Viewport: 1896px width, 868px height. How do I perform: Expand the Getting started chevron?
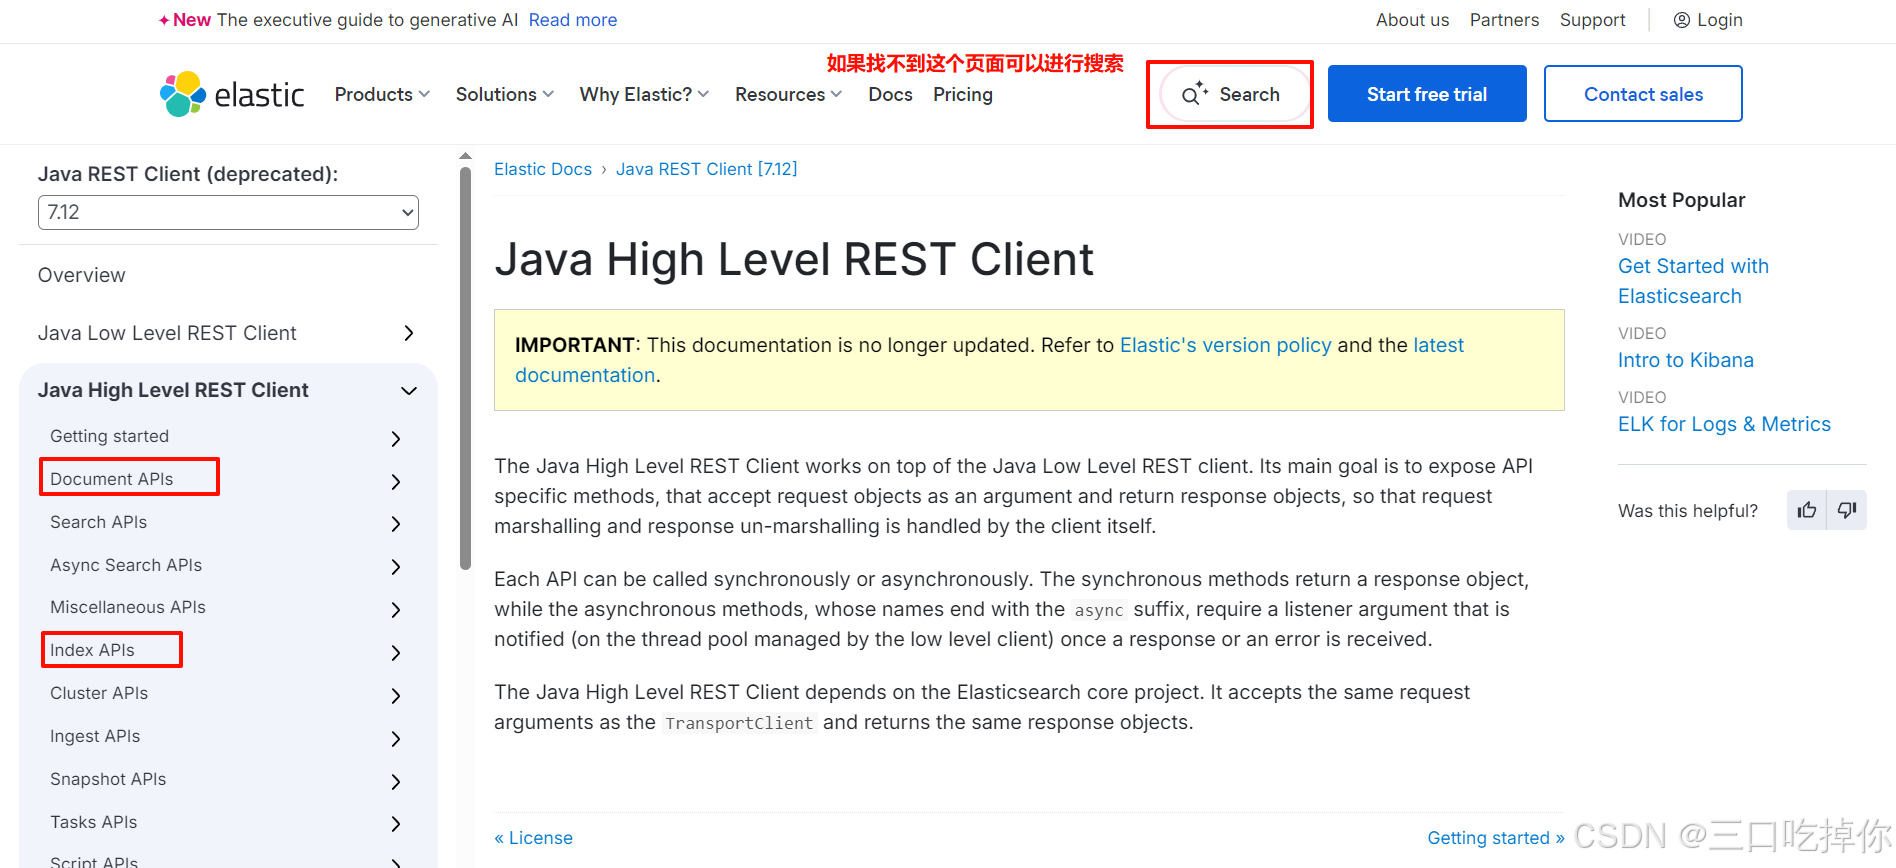coord(396,439)
